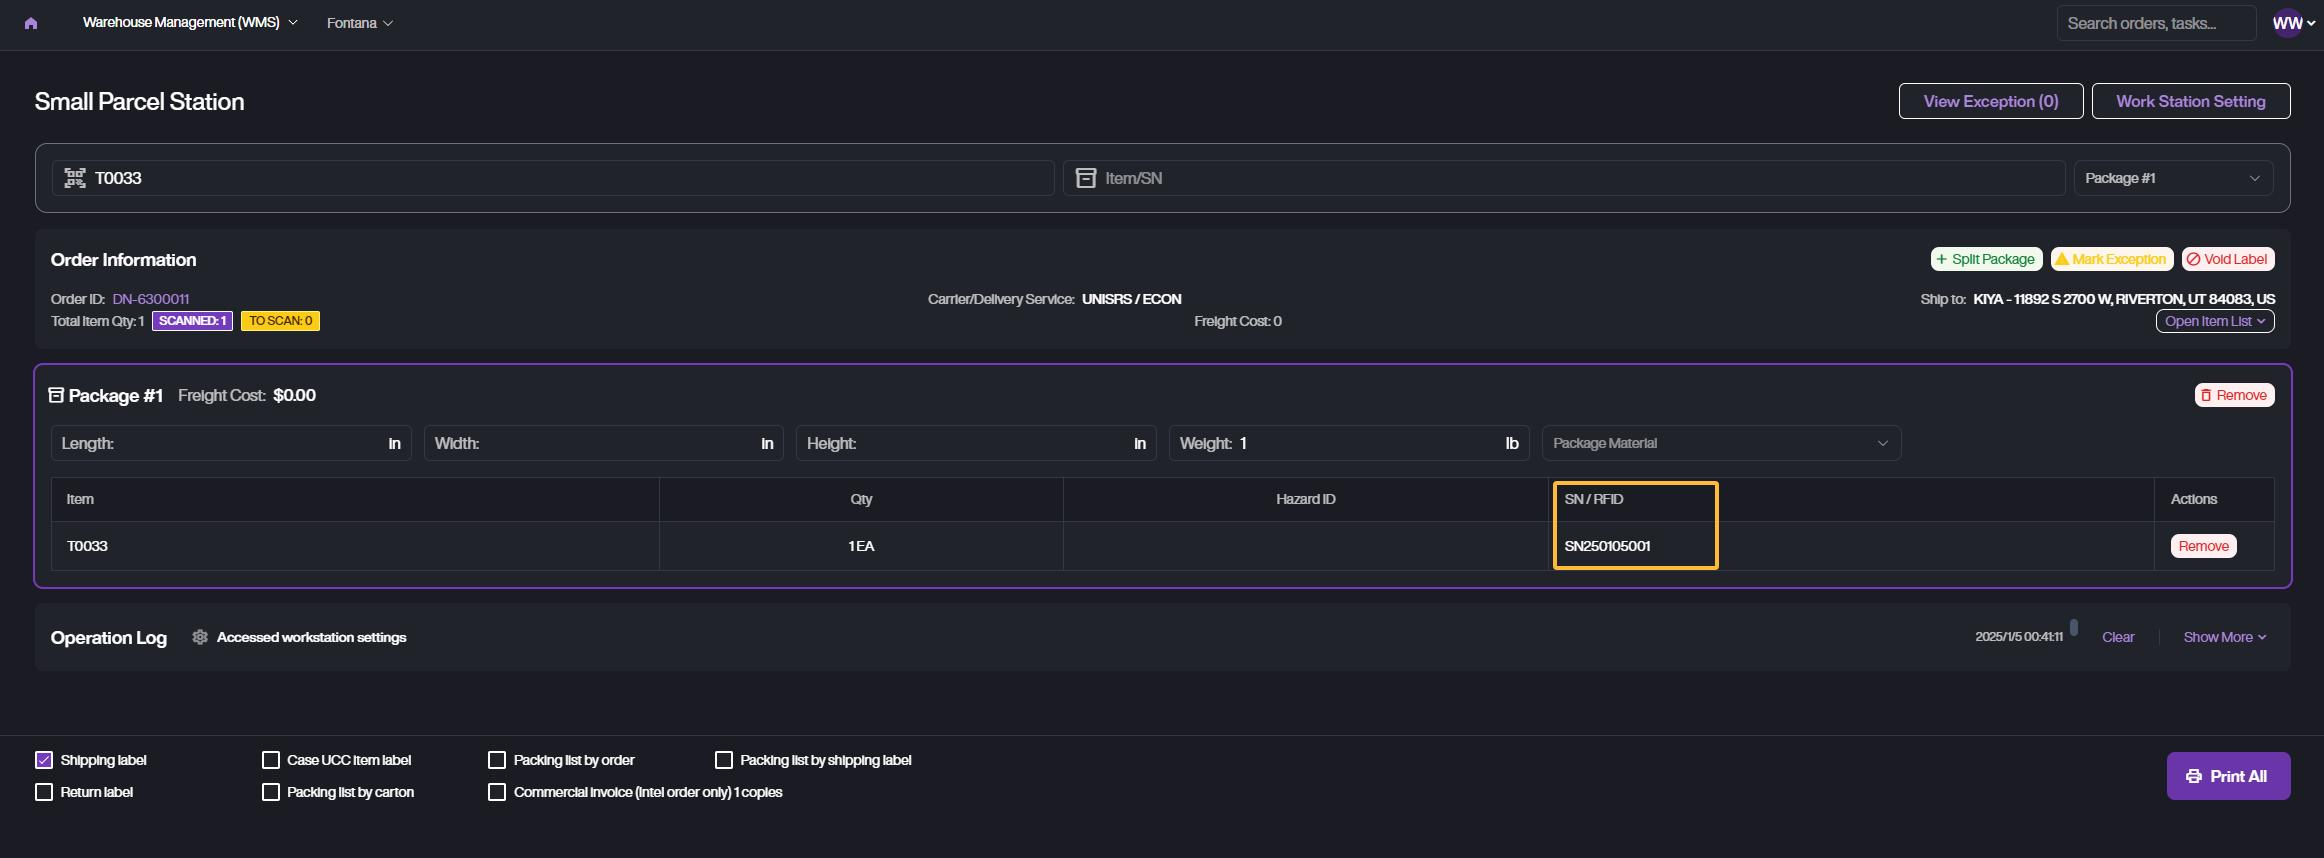This screenshot has width=2324, height=858.
Task: Click the gear icon in Operation Log
Action: [x=200, y=637]
